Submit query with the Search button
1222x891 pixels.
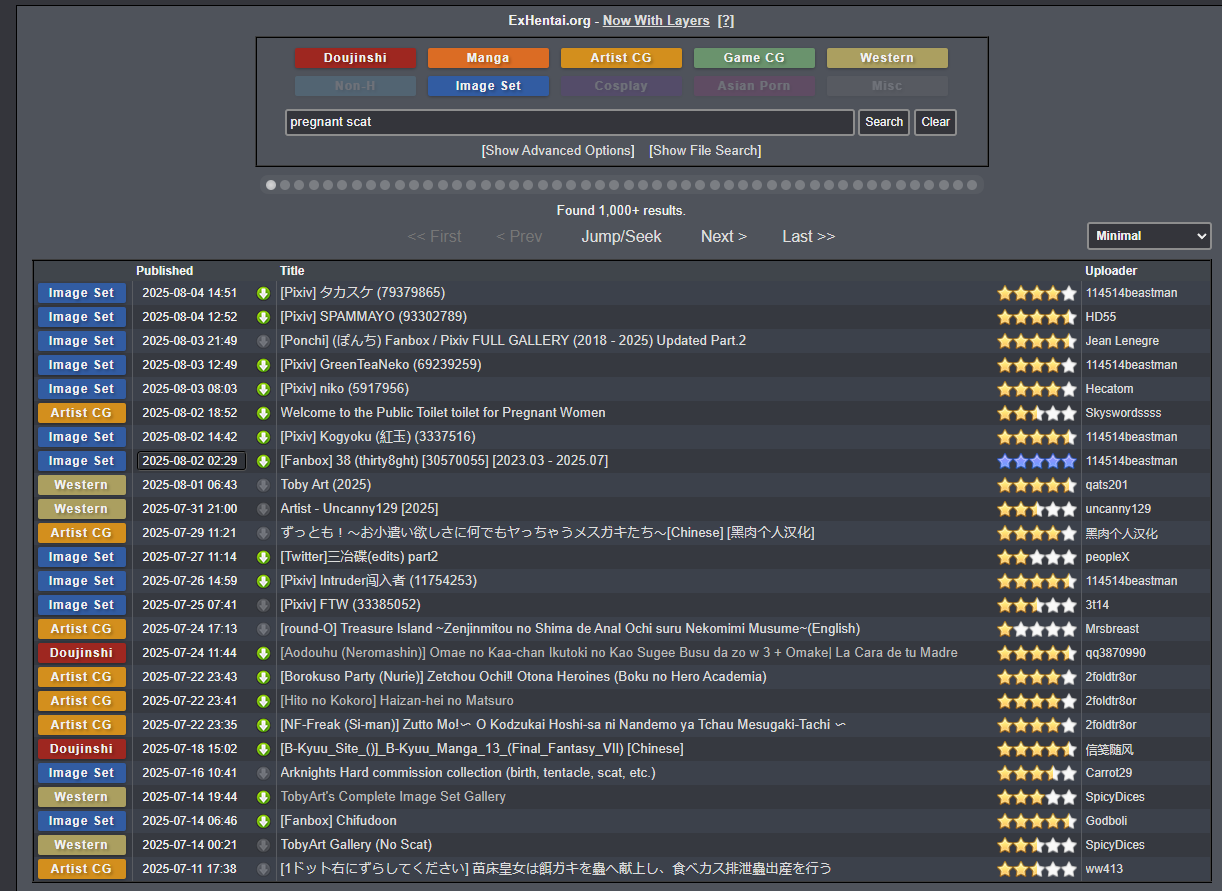point(884,122)
